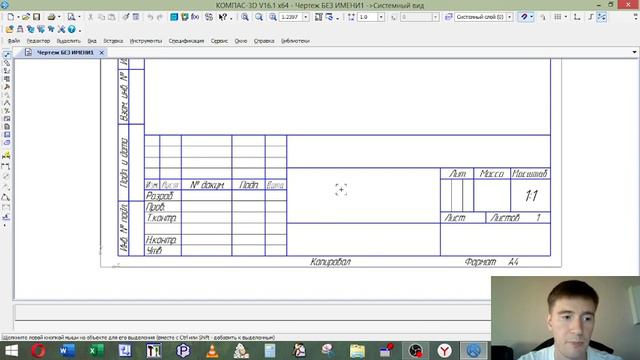Open the Файл menu
640x360 pixels.
pos(14,41)
